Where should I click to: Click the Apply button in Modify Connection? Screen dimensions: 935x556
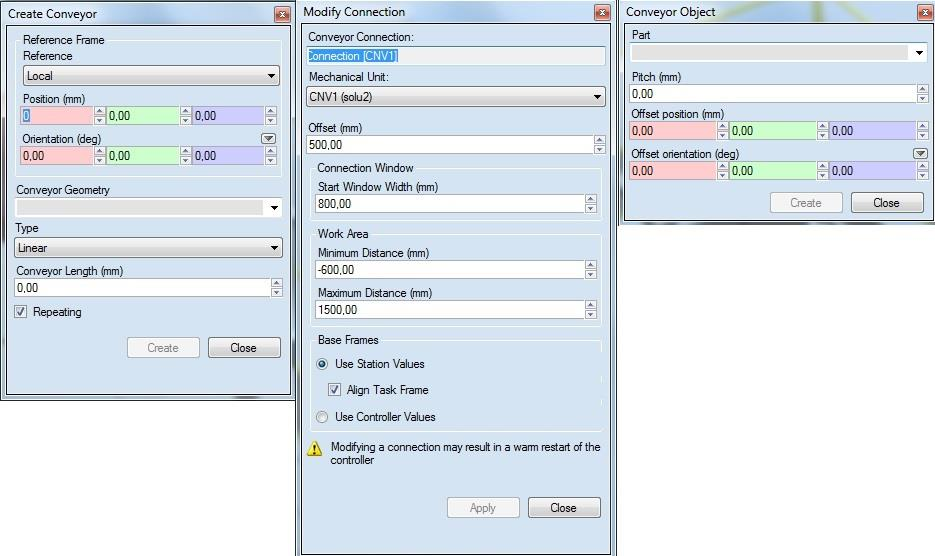(484, 508)
